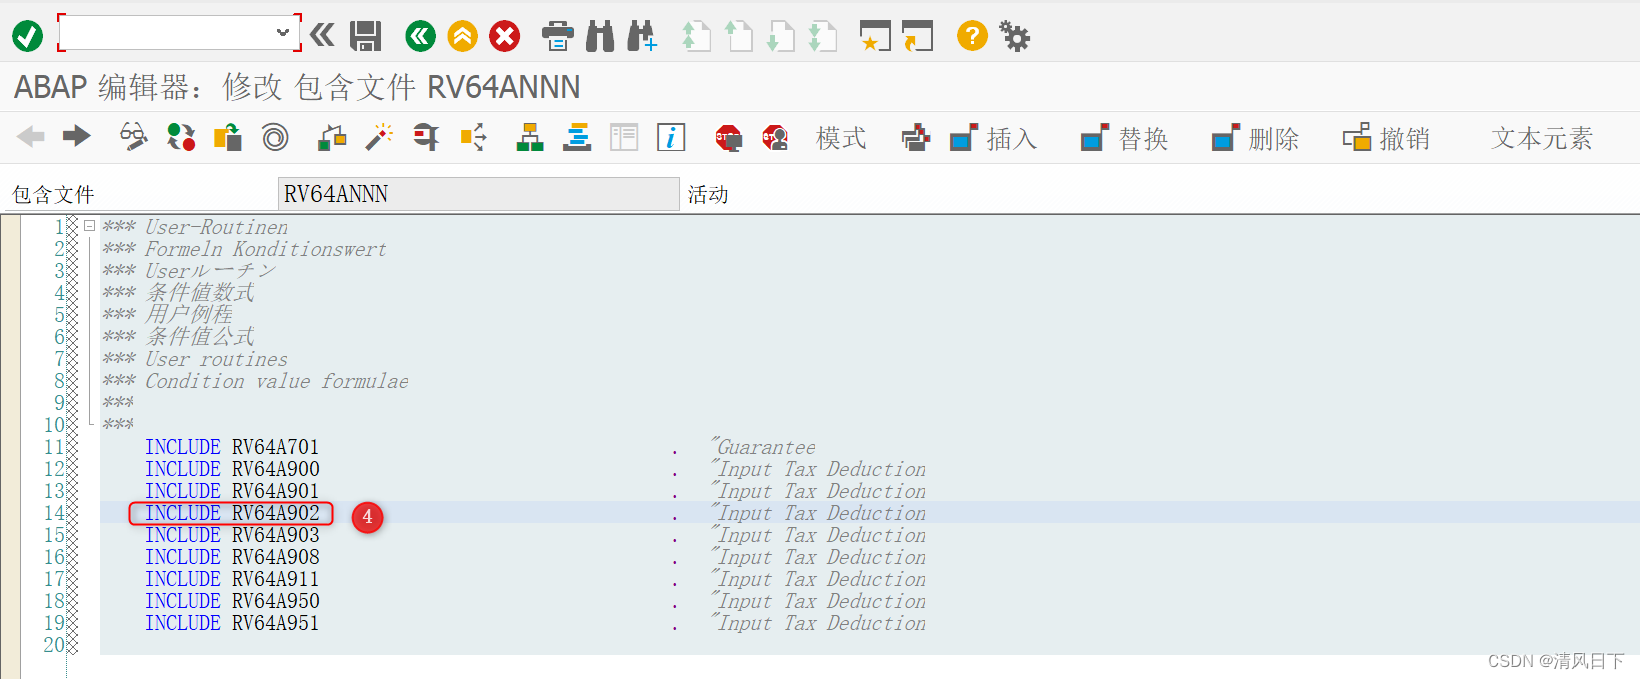The image size is (1640, 679).
Task: Click Find Next binoculars-plus icon
Action: (642, 37)
